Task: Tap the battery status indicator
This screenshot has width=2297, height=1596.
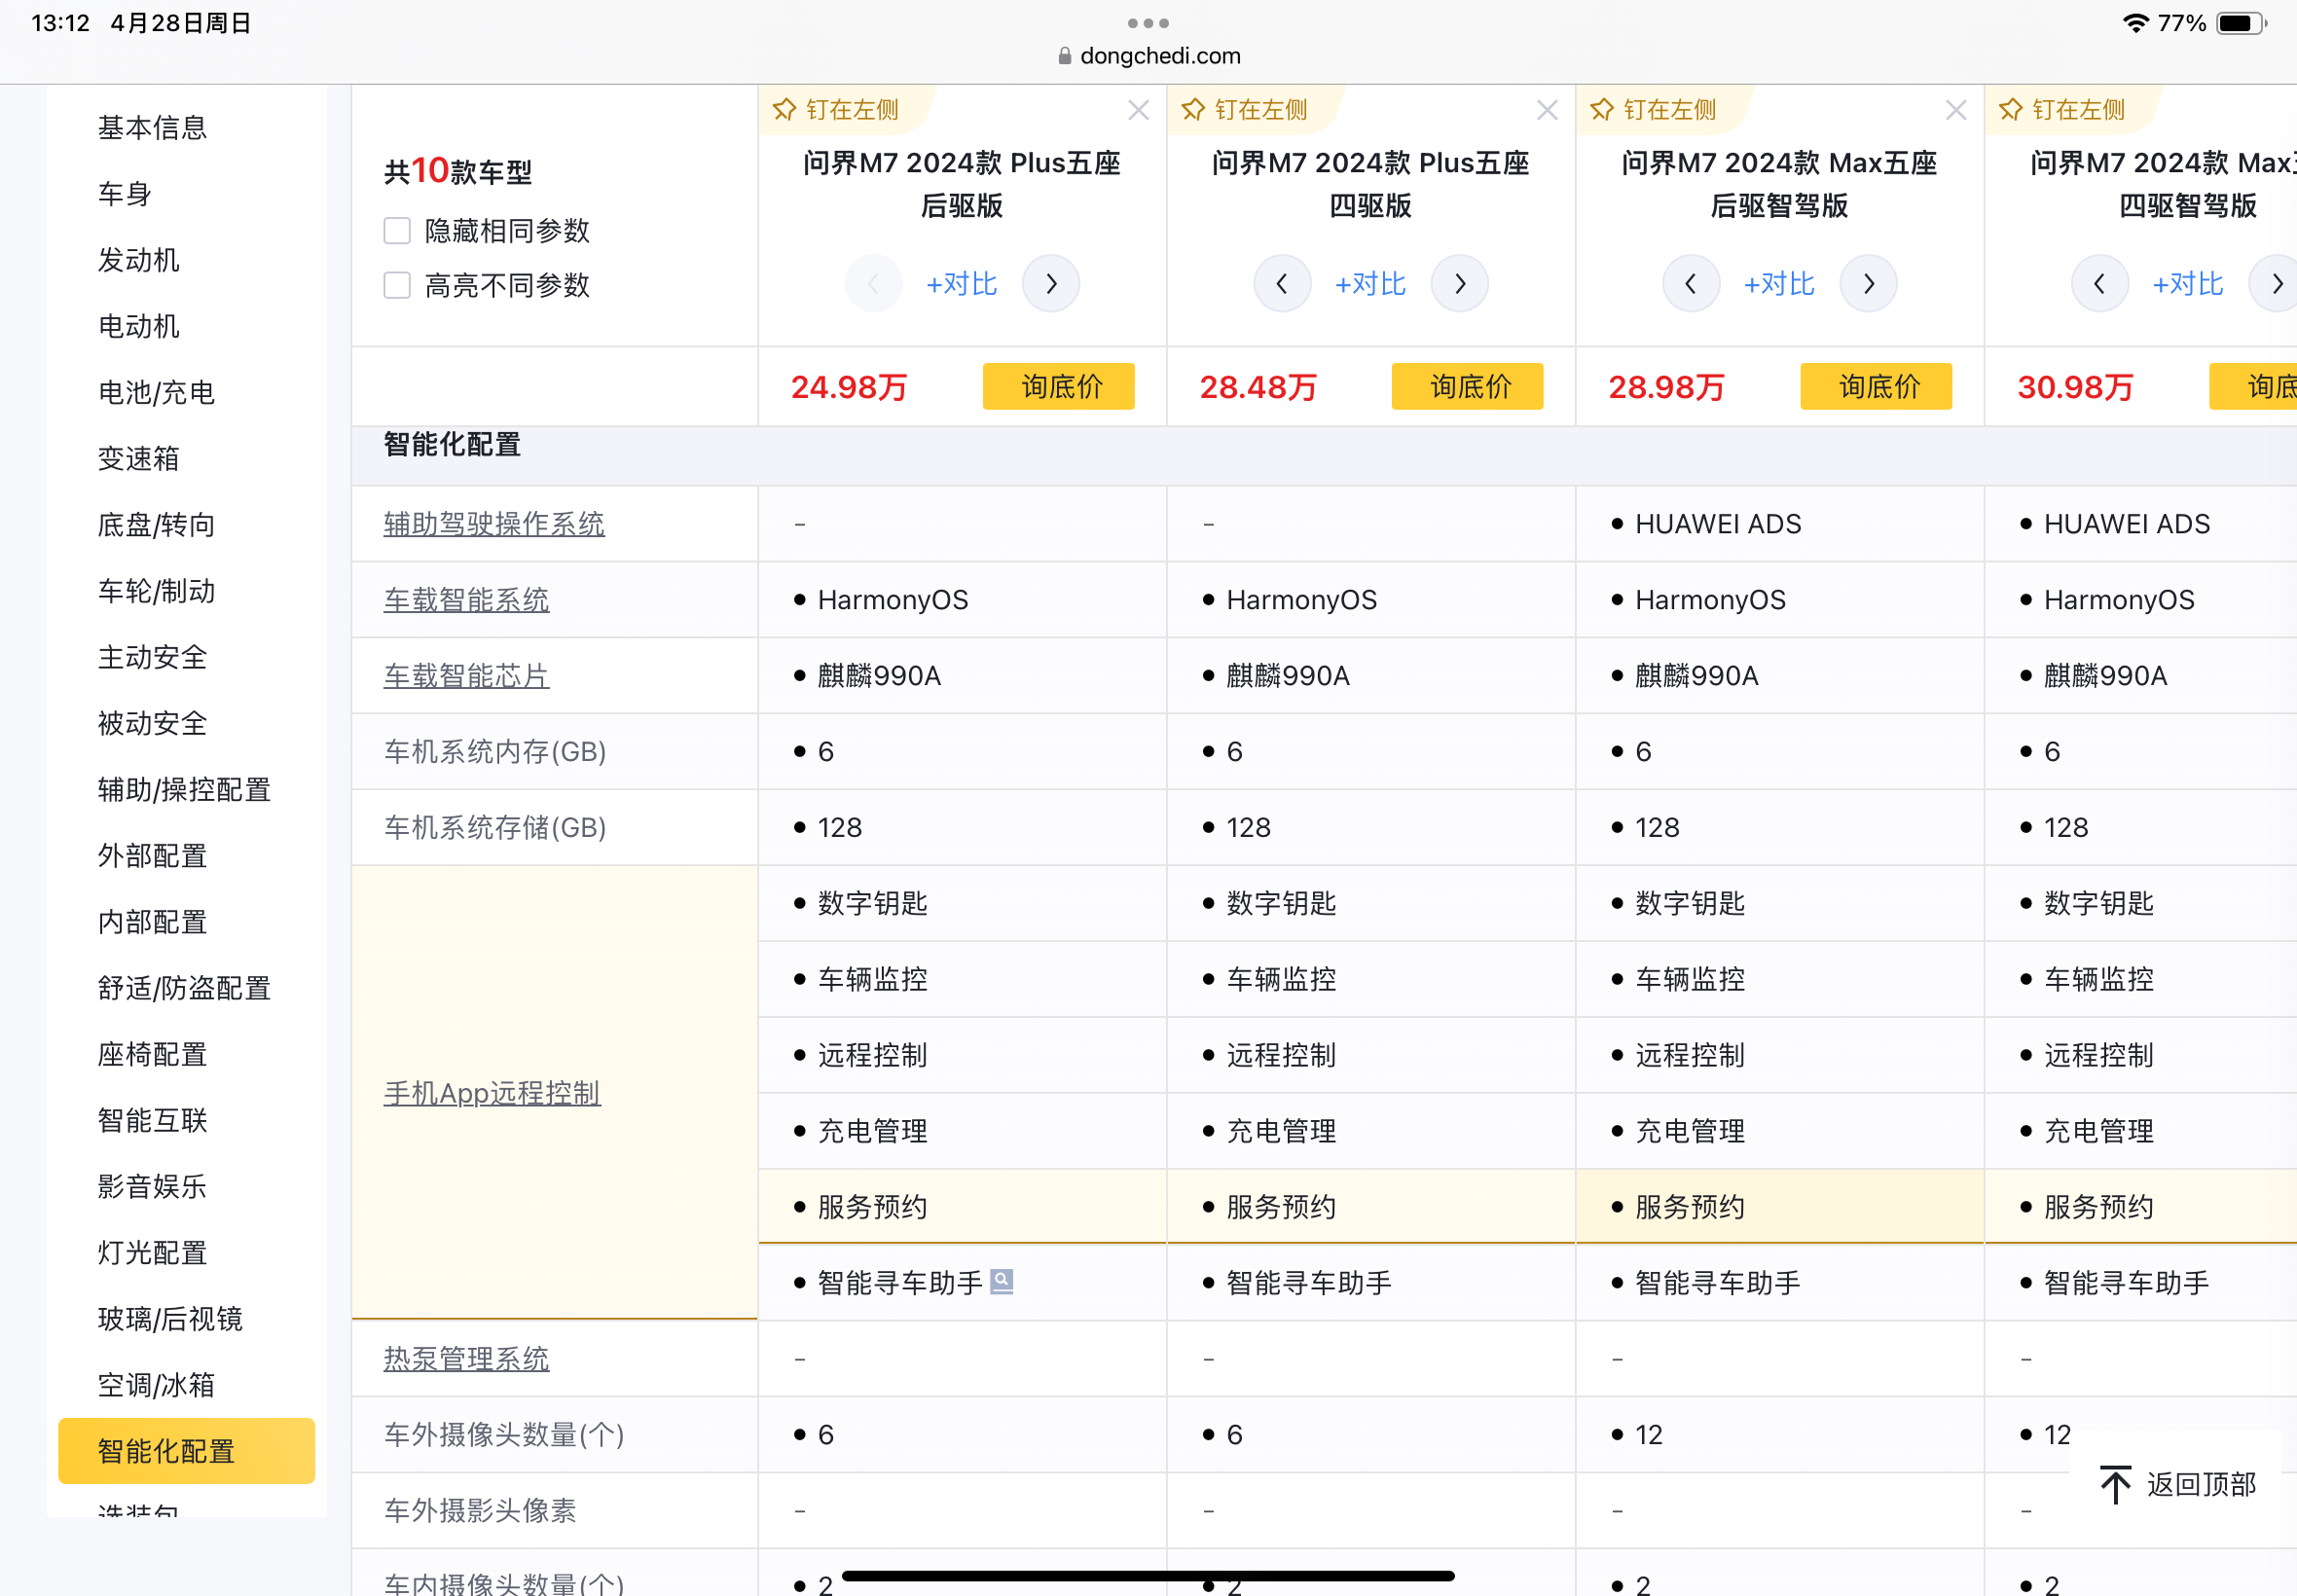Action: pyautogui.click(x=2241, y=23)
